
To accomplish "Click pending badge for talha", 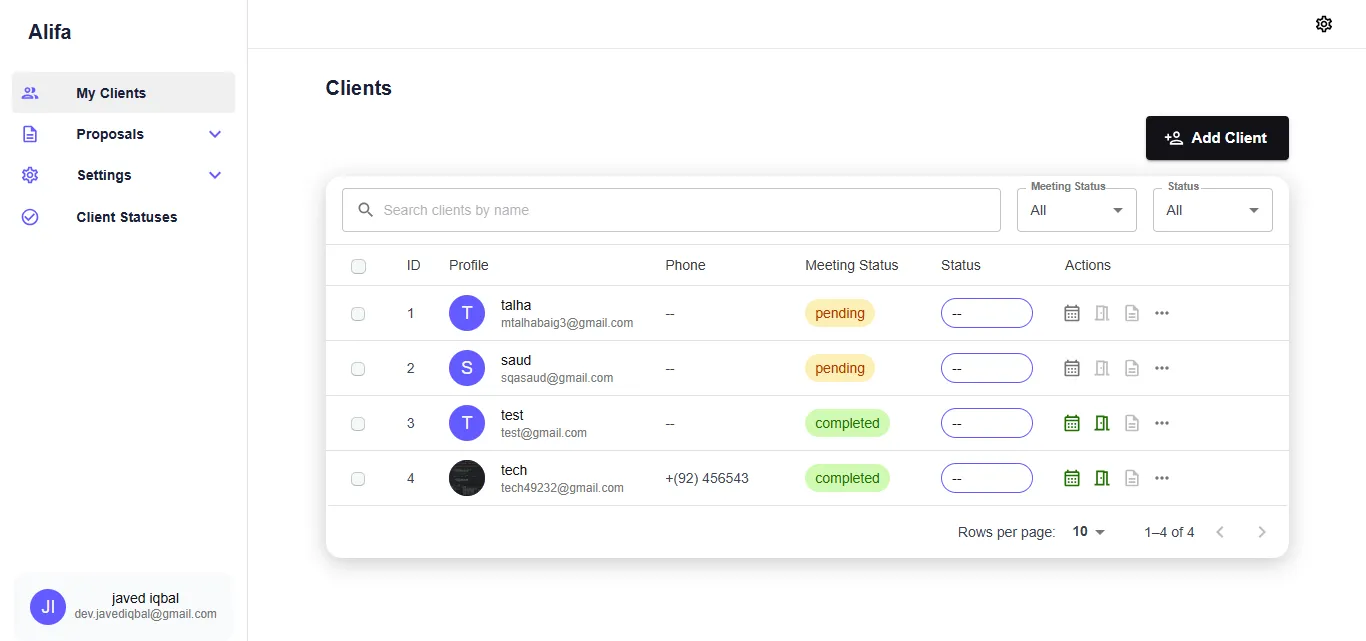I will [840, 313].
